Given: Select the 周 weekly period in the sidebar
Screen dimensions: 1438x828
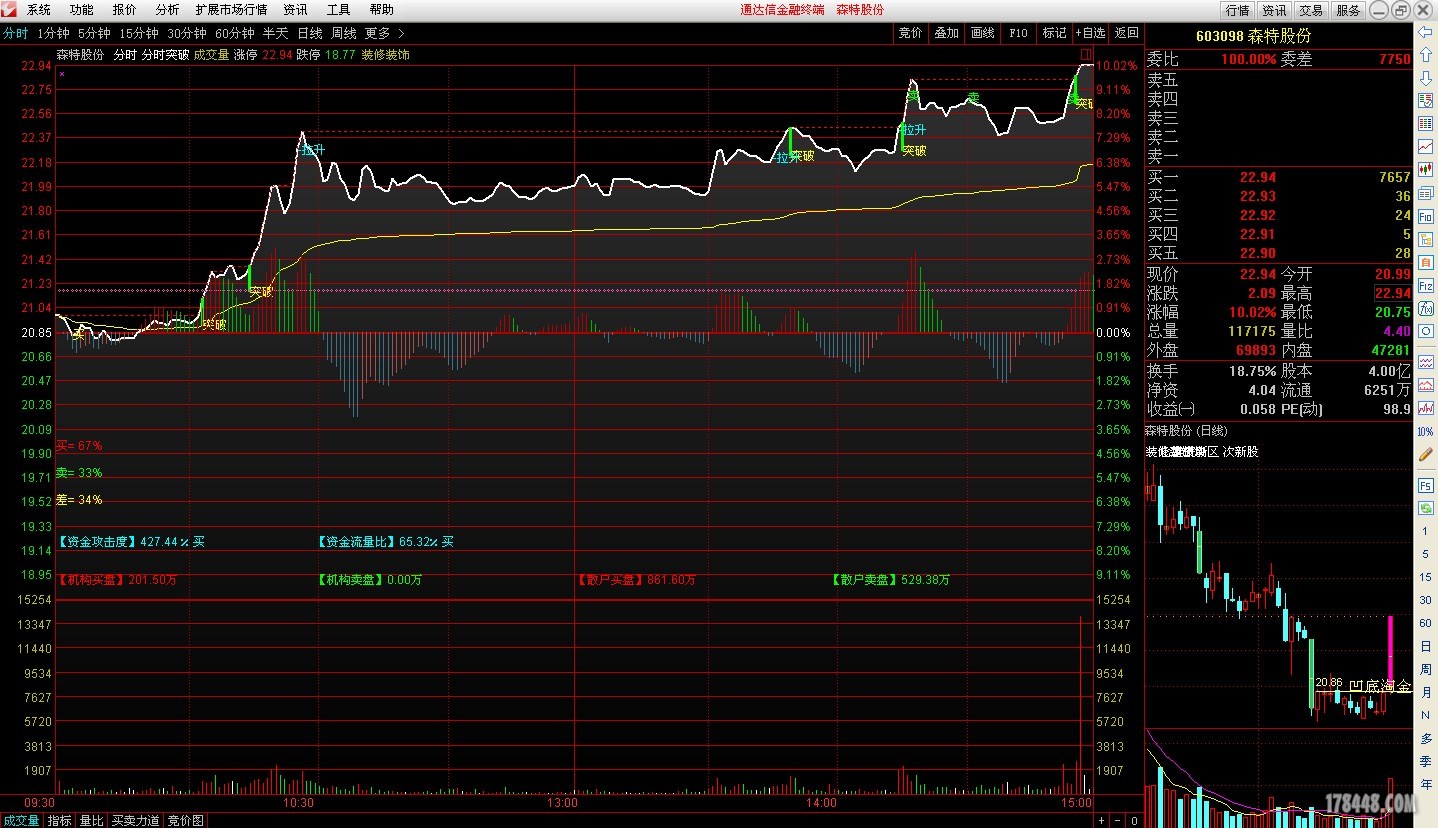Looking at the screenshot, I should coord(1425,670).
